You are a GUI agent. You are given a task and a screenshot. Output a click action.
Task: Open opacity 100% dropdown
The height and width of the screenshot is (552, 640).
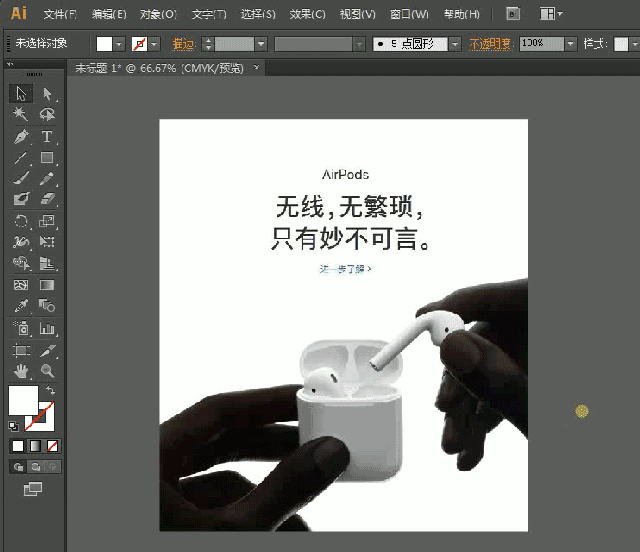(x=571, y=44)
